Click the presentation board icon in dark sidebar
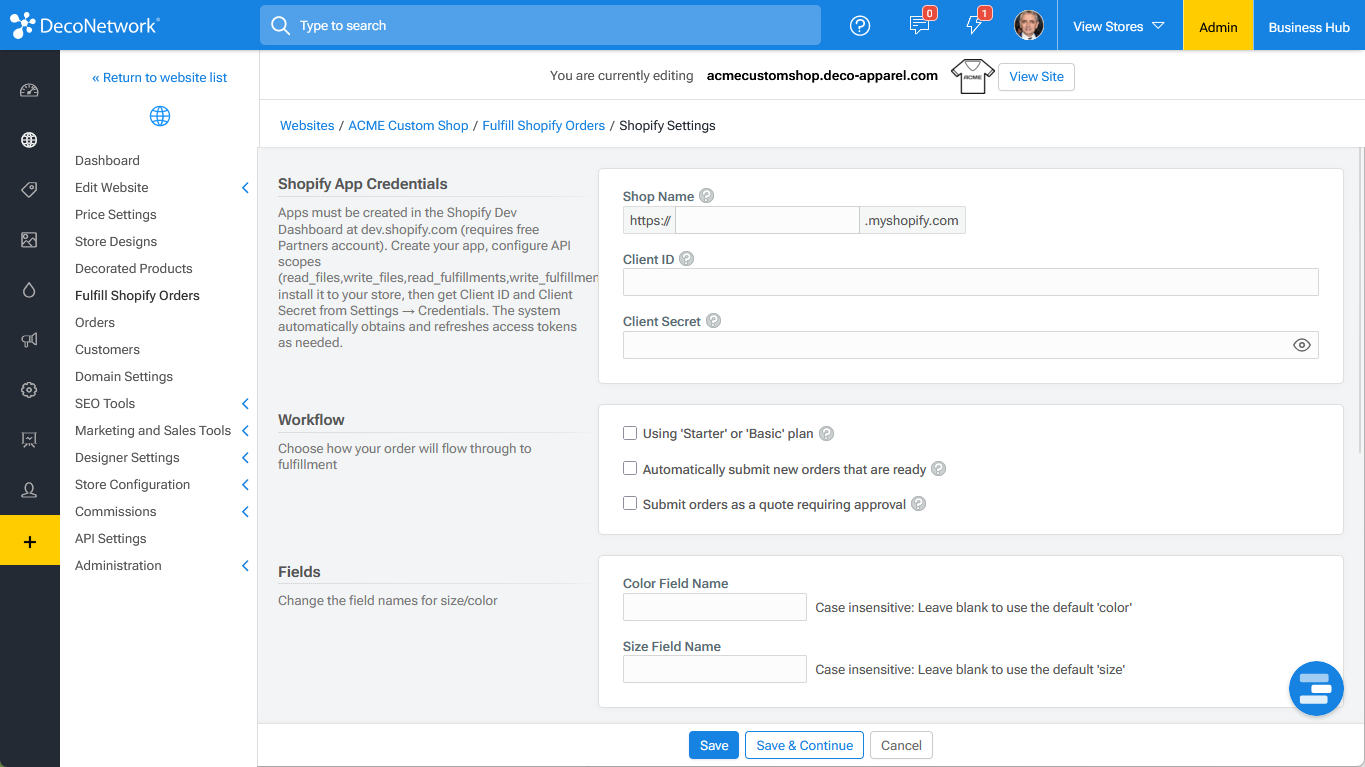 pos(29,440)
